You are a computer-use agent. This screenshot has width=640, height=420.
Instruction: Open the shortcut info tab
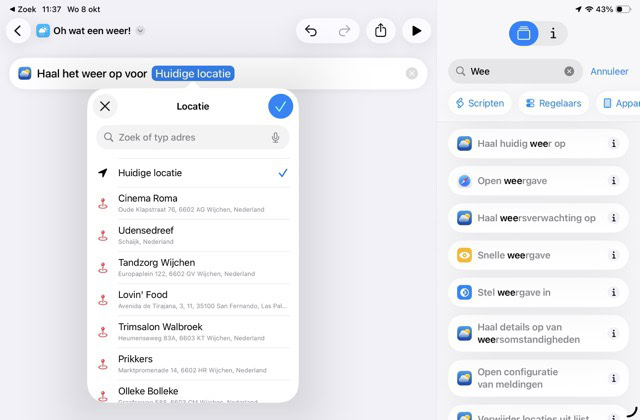click(x=553, y=33)
